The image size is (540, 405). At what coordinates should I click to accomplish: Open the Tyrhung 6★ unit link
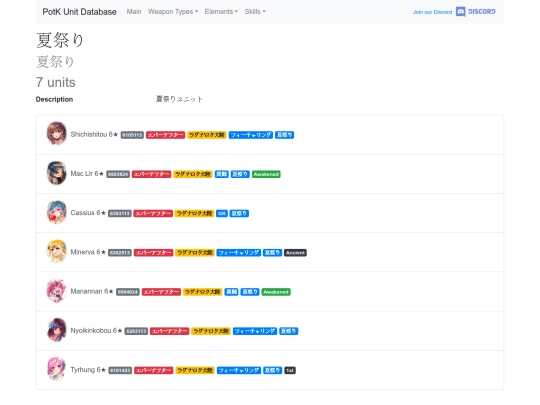(88, 370)
